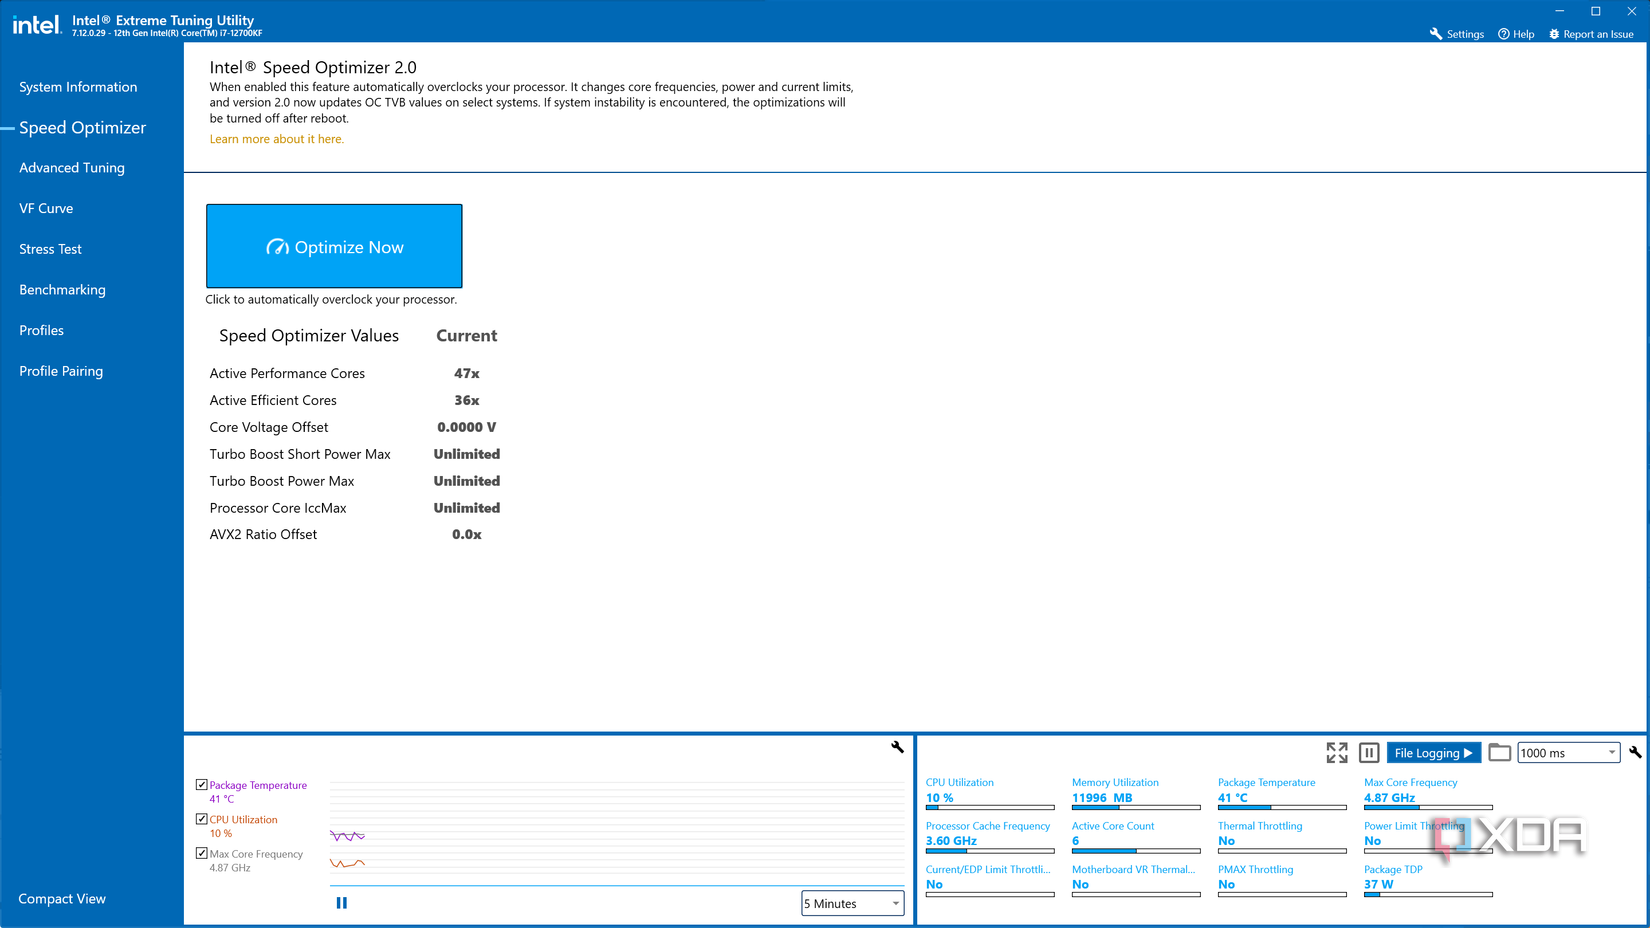Uncheck Package Temperature in the graph legend

tap(200, 785)
